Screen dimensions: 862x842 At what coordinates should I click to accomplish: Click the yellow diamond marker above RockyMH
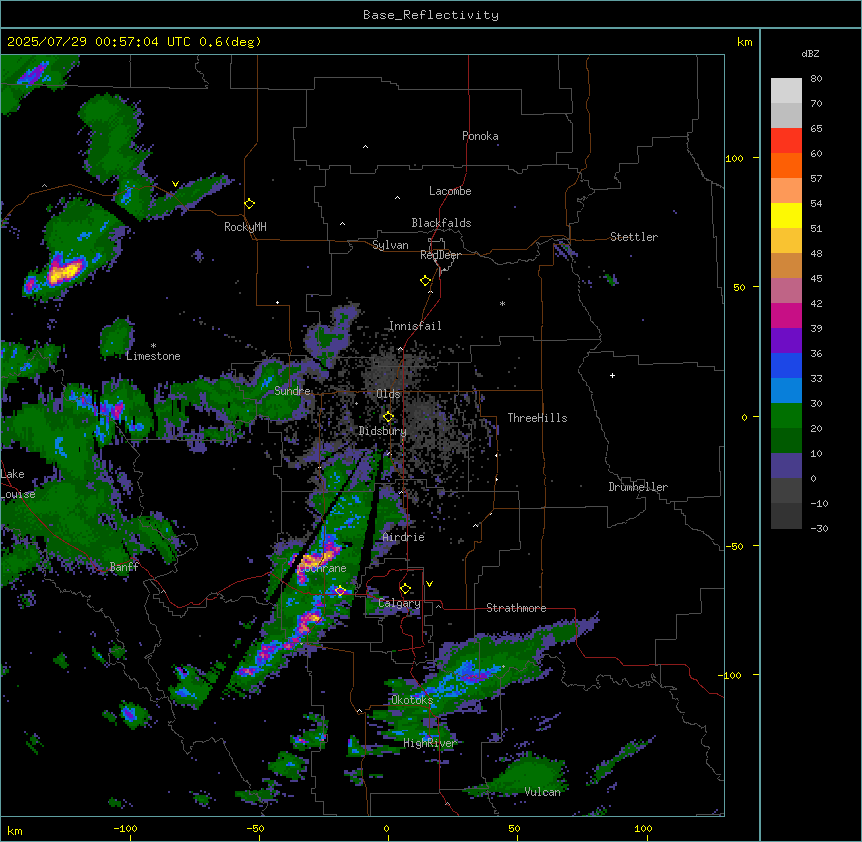(250, 204)
